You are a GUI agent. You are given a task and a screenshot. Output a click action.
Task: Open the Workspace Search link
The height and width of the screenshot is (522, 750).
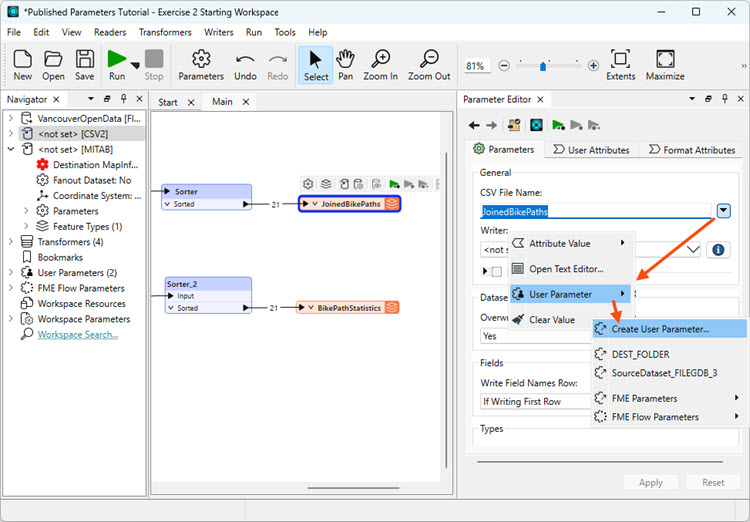point(77,334)
